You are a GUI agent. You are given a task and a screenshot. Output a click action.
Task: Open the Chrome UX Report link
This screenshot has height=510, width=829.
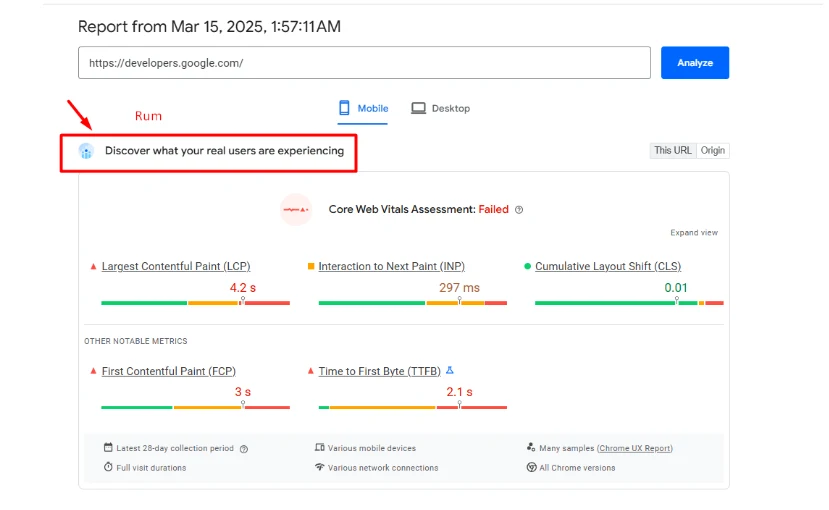635,448
